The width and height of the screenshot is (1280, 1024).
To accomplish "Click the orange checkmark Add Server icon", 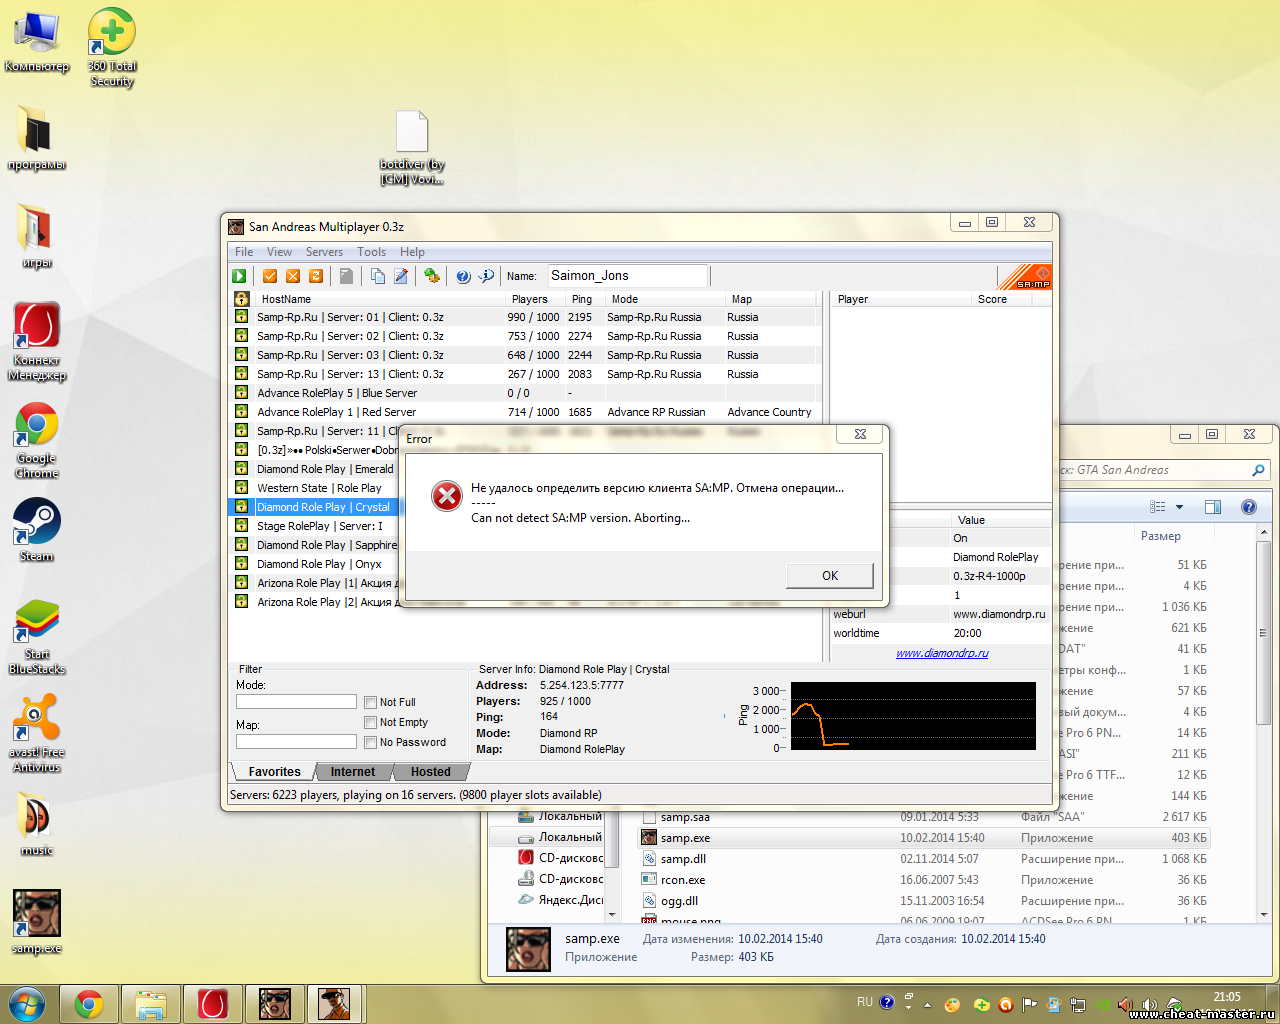I will click(x=270, y=276).
